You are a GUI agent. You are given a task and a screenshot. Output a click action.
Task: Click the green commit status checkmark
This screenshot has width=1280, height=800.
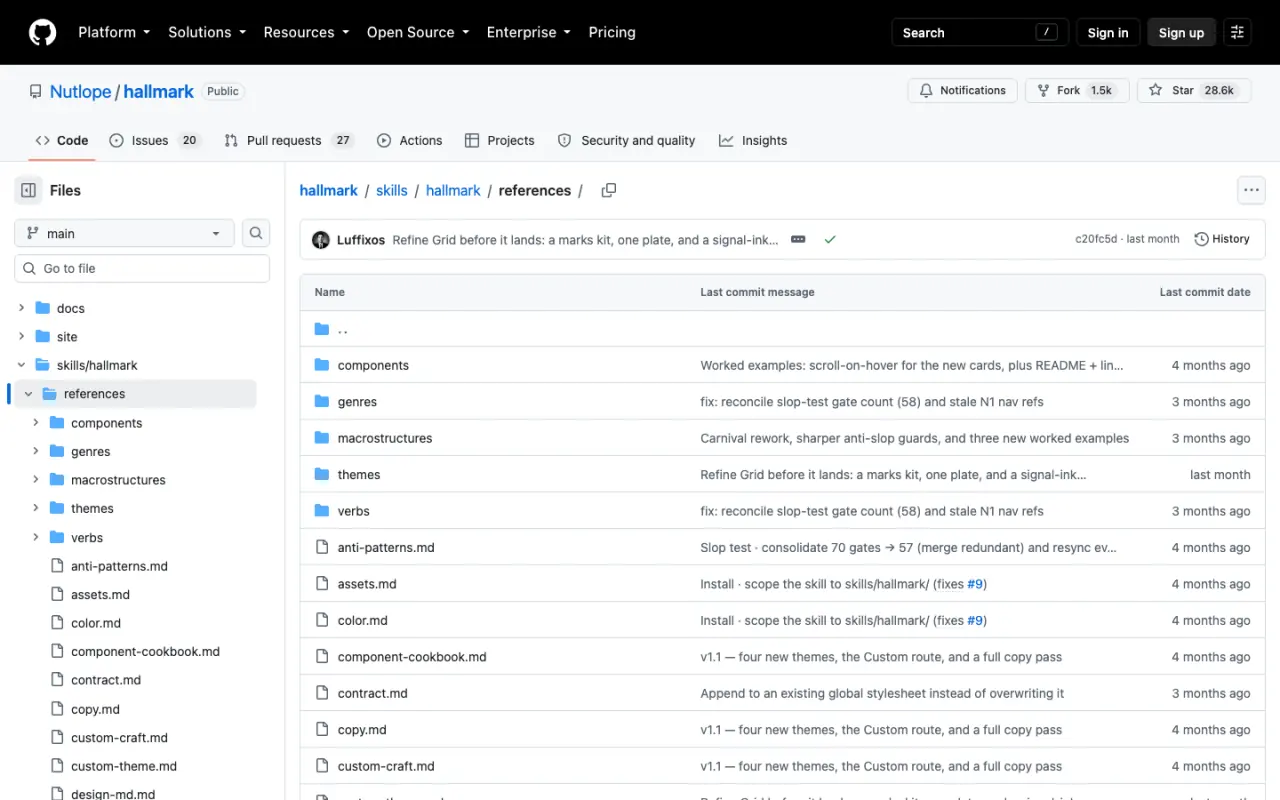point(830,240)
